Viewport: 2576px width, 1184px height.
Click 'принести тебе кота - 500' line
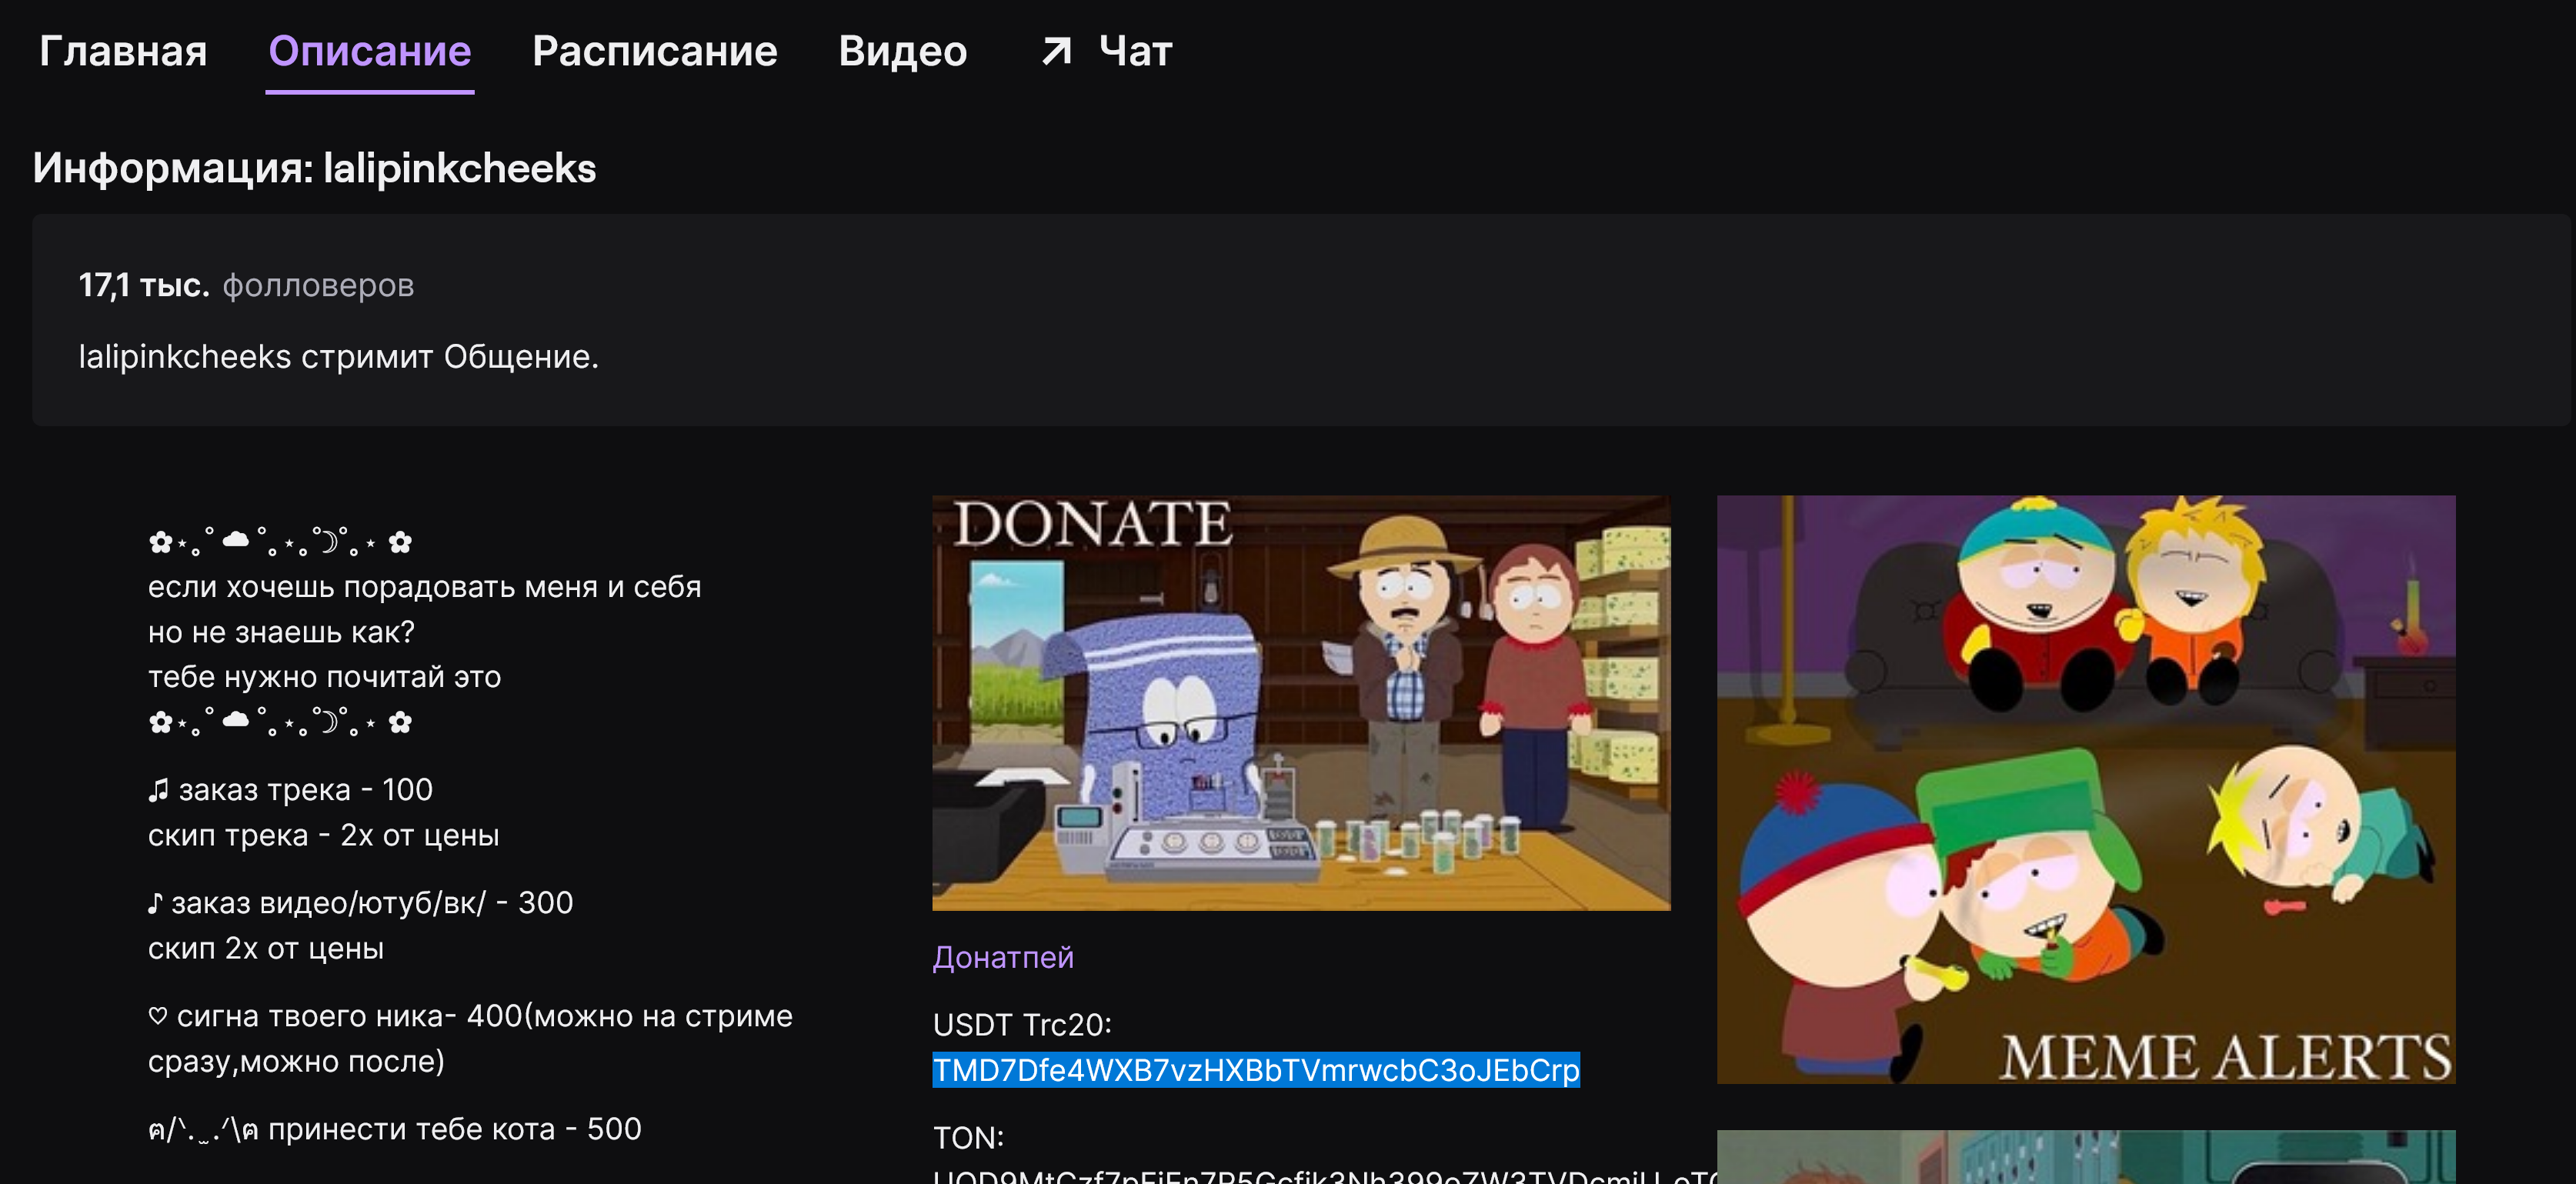click(395, 1129)
